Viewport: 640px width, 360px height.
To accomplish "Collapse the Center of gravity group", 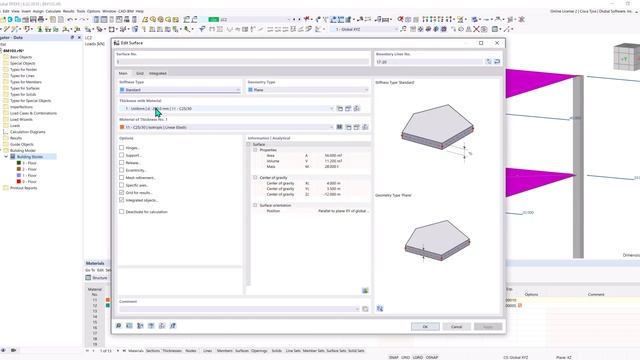I will click(x=256, y=178).
